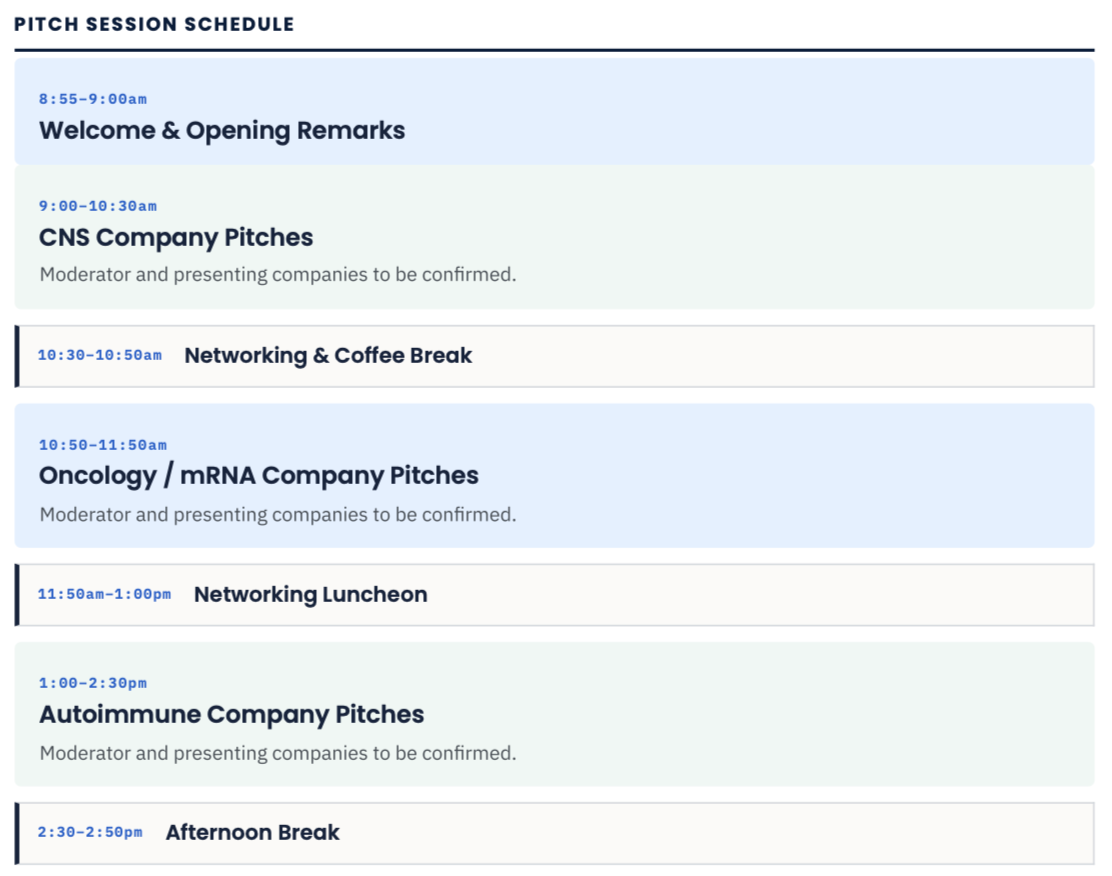Viewport: 1112px width, 876px height.
Task: Select Oncology moderator to be confirmed text
Action: [278, 515]
